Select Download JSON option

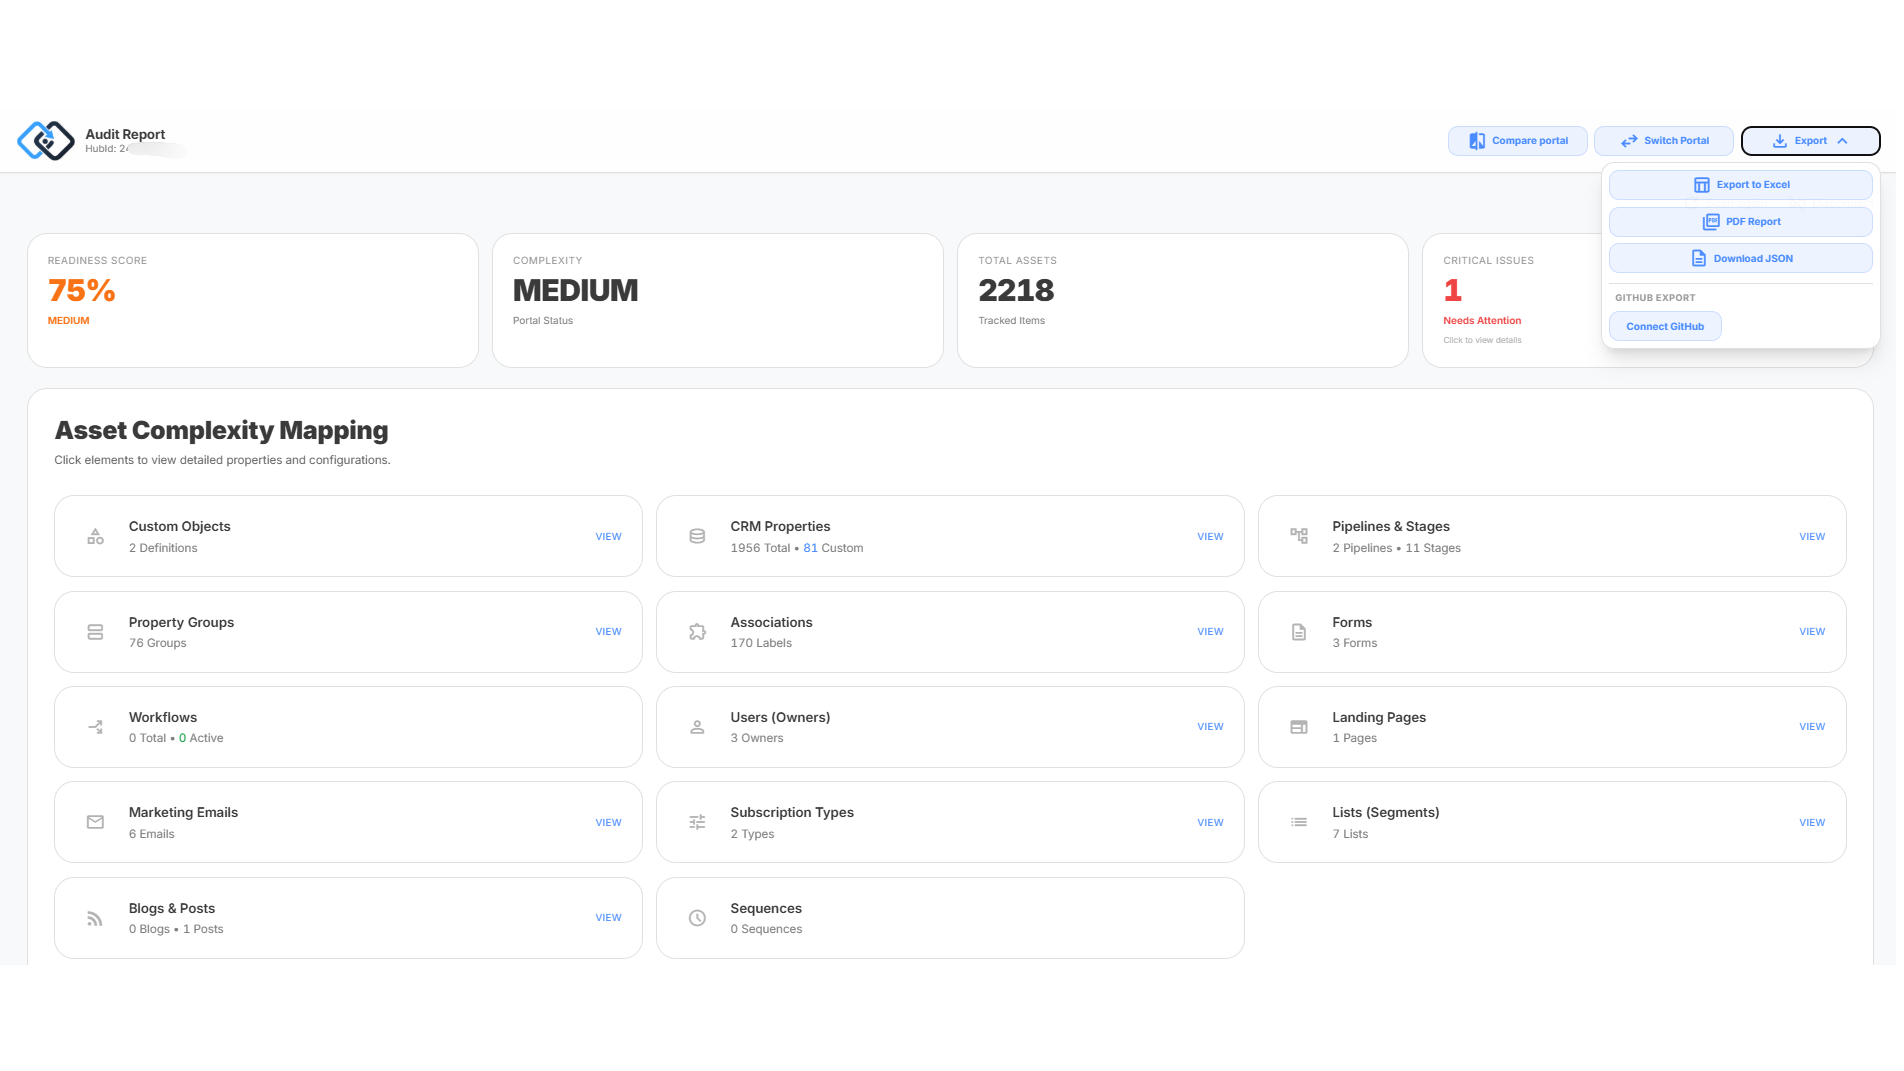pyautogui.click(x=1740, y=259)
